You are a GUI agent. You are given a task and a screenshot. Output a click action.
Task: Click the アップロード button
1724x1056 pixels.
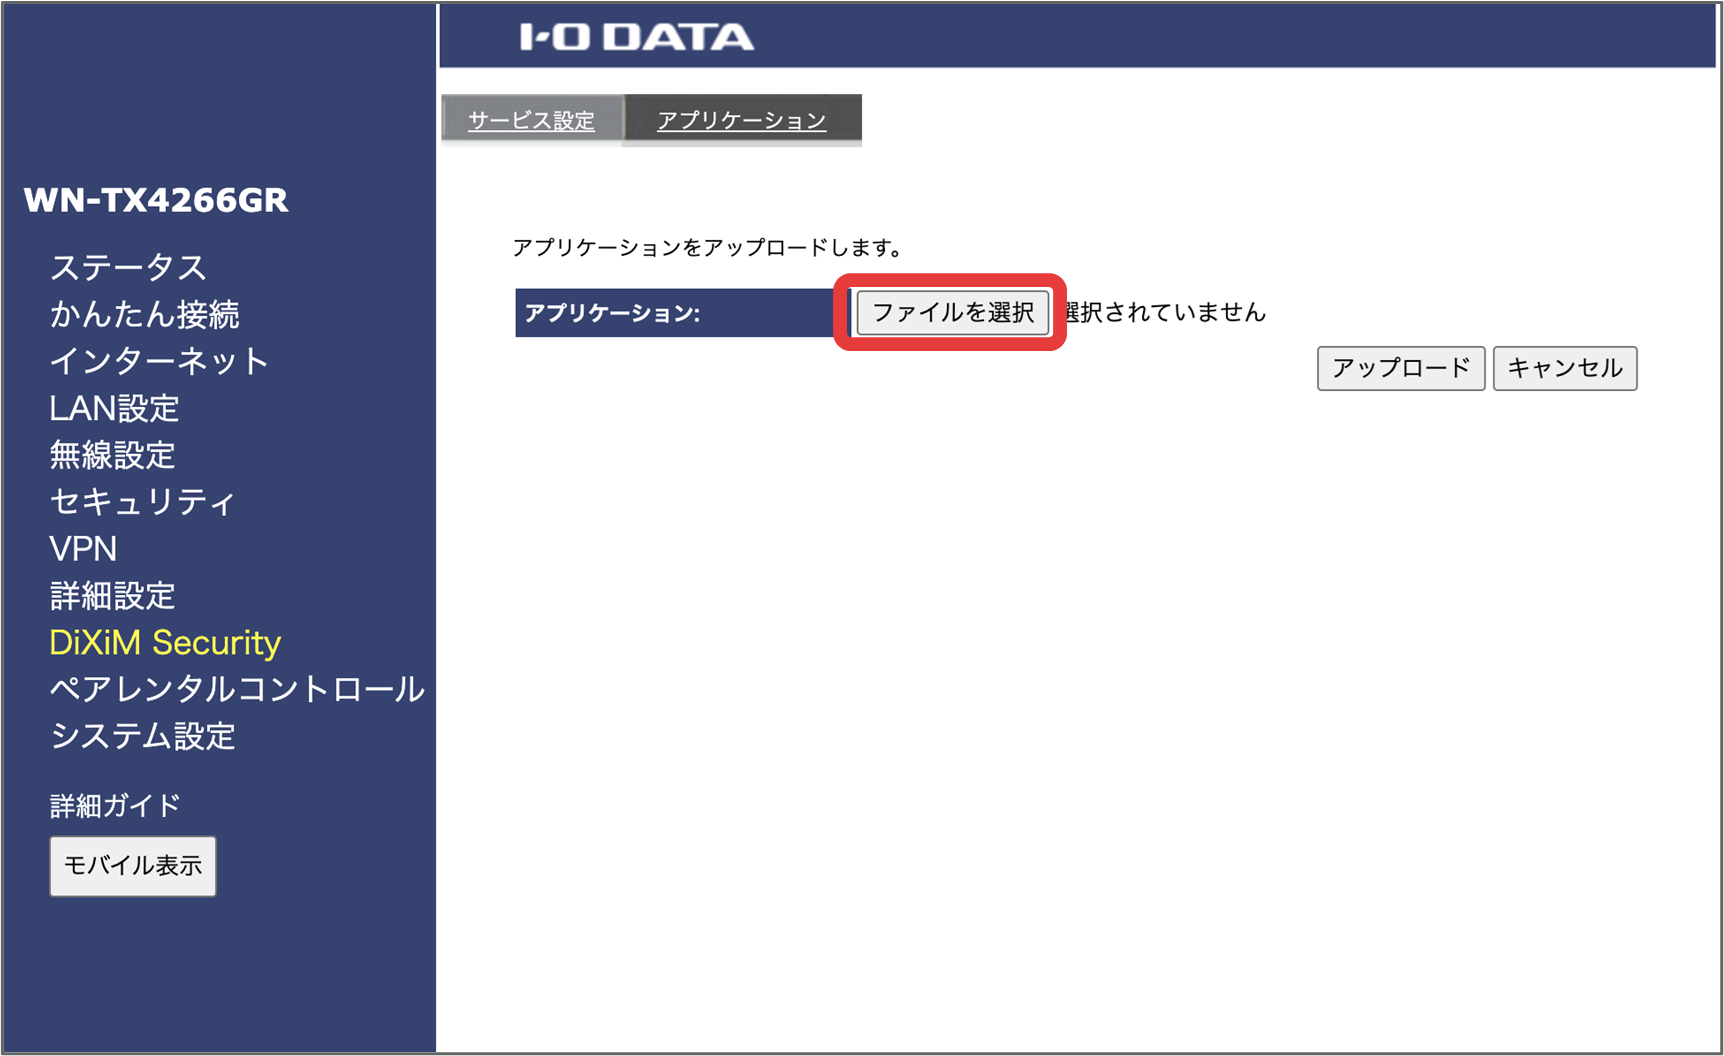(x=1401, y=368)
